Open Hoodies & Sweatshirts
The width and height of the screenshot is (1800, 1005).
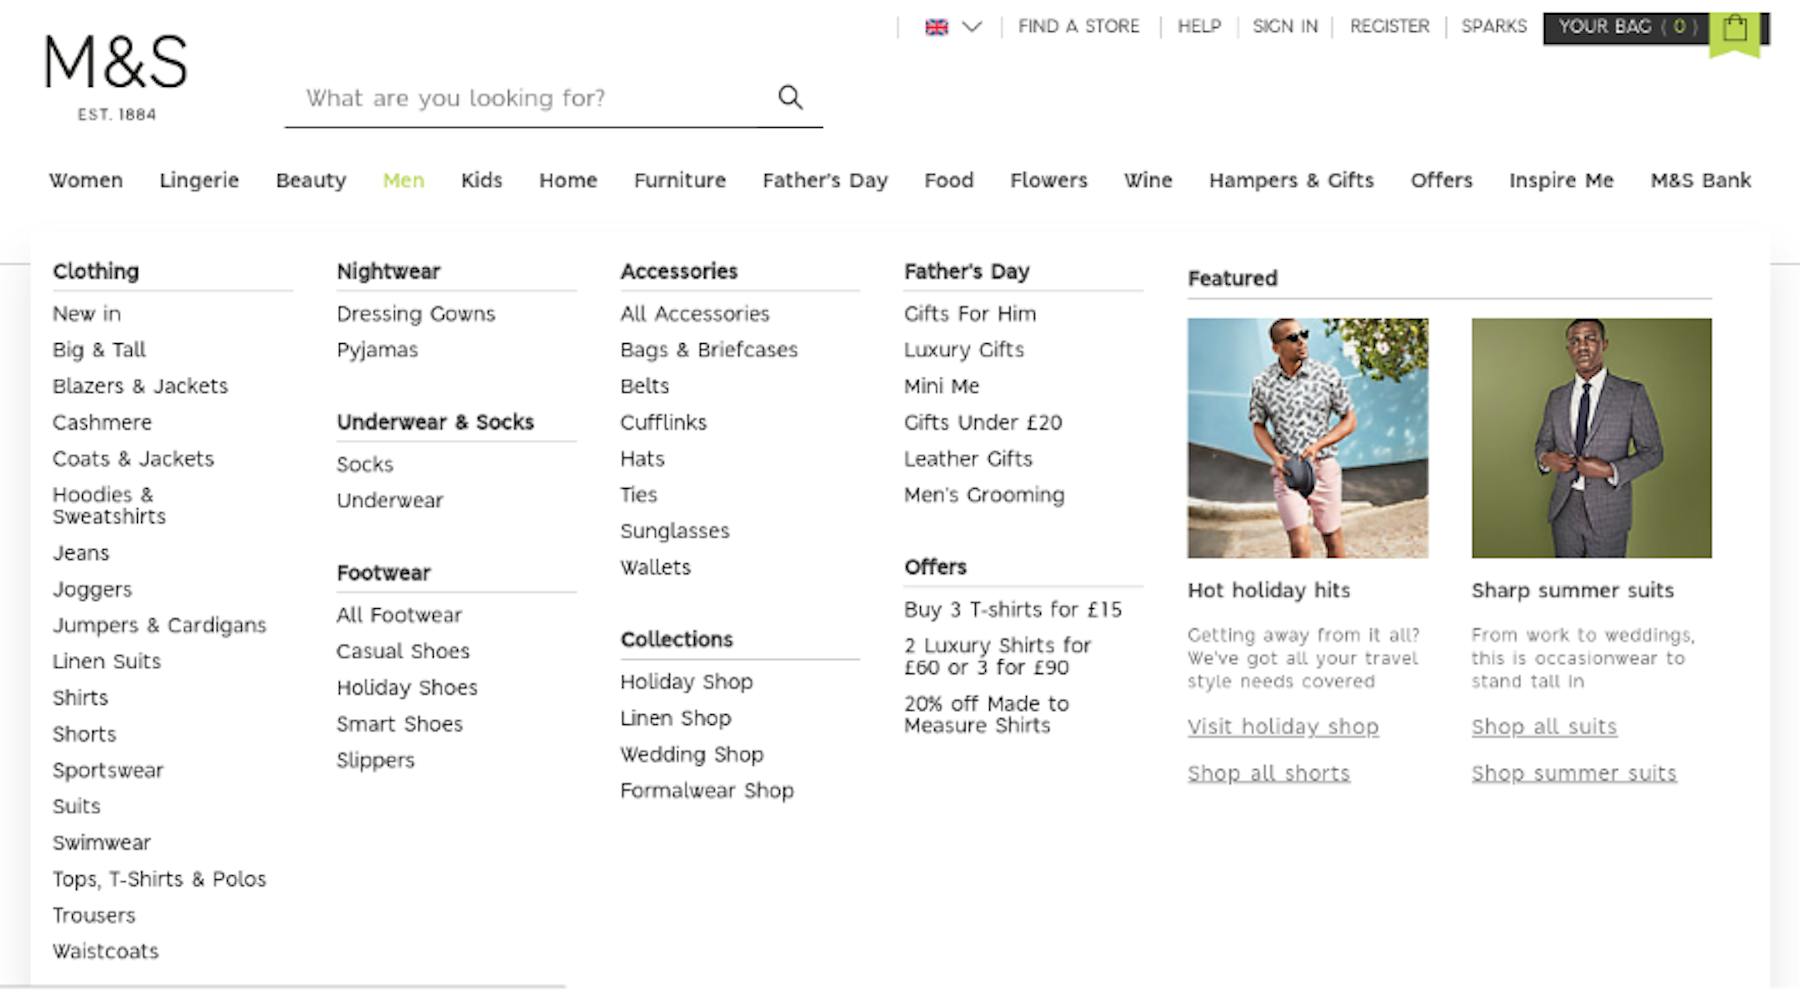coord(109,506)
